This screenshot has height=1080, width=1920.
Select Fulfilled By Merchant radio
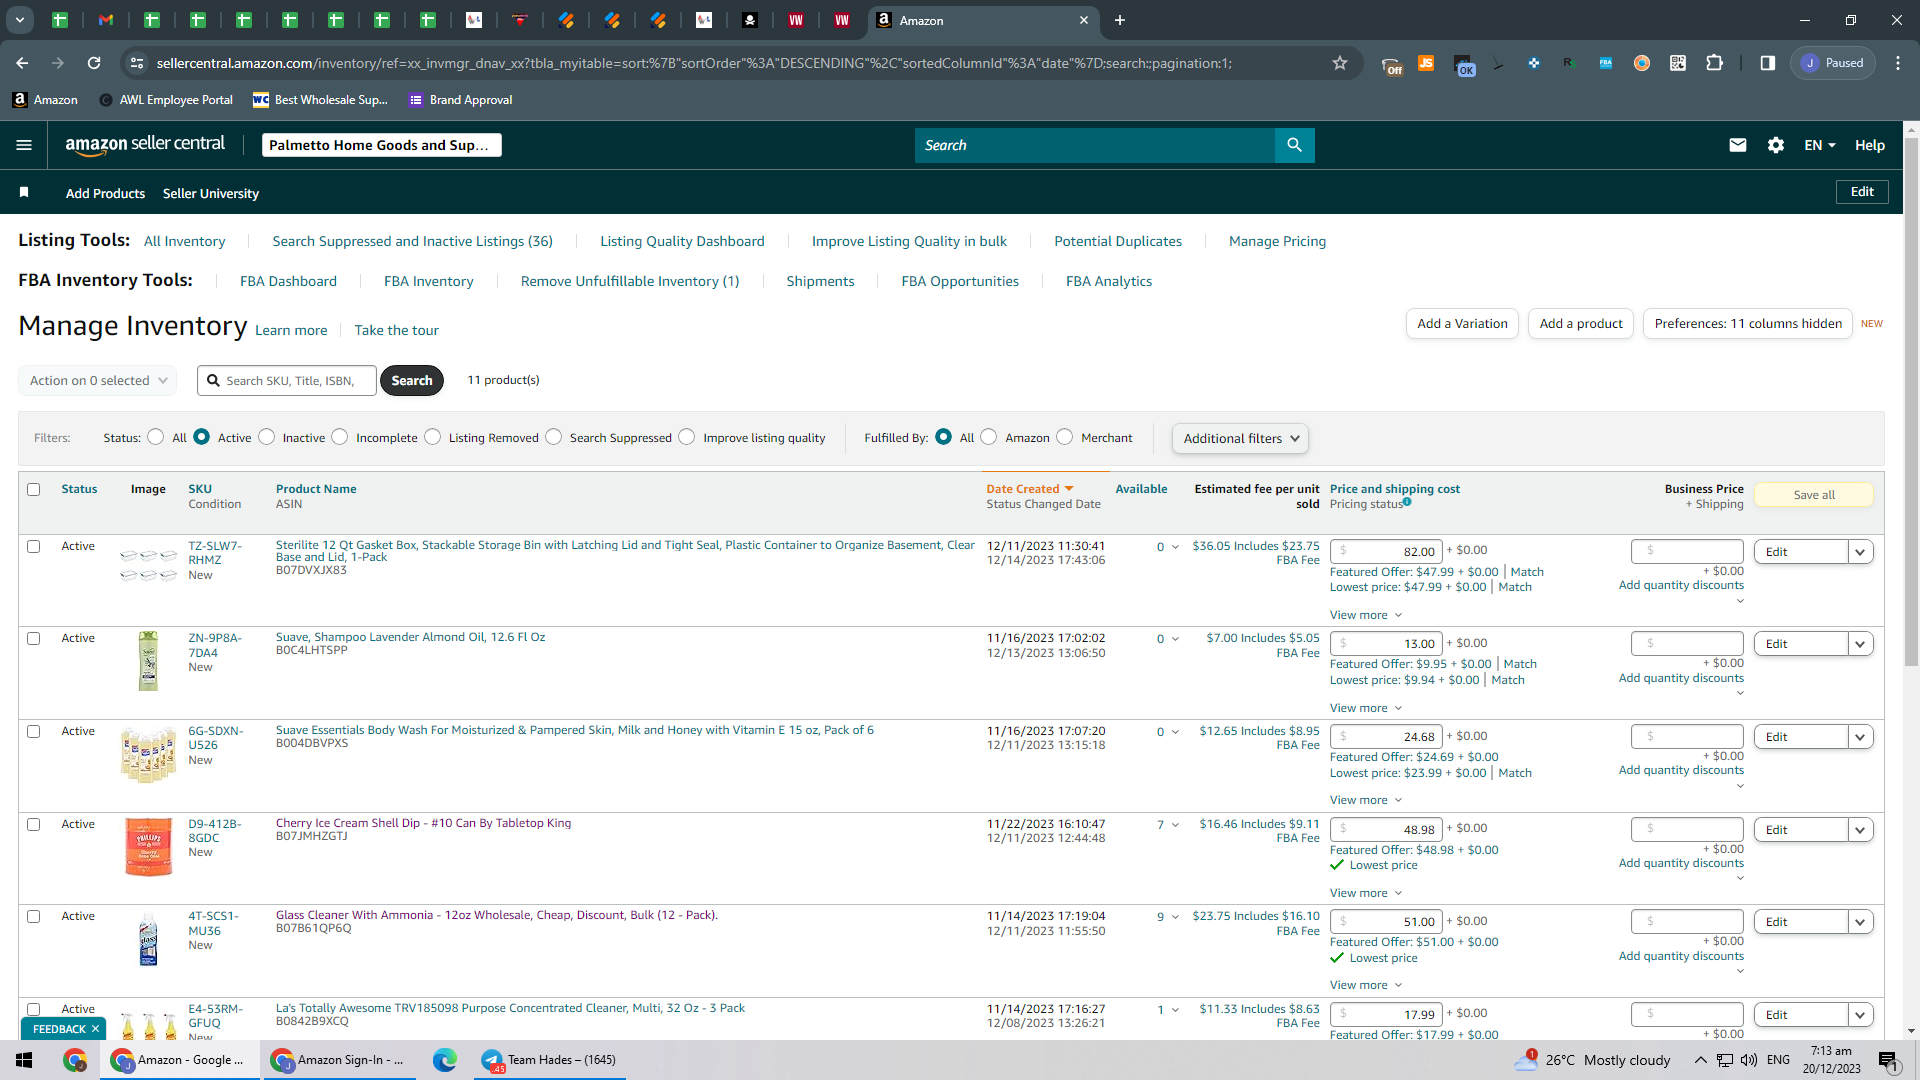[1065, 437]
